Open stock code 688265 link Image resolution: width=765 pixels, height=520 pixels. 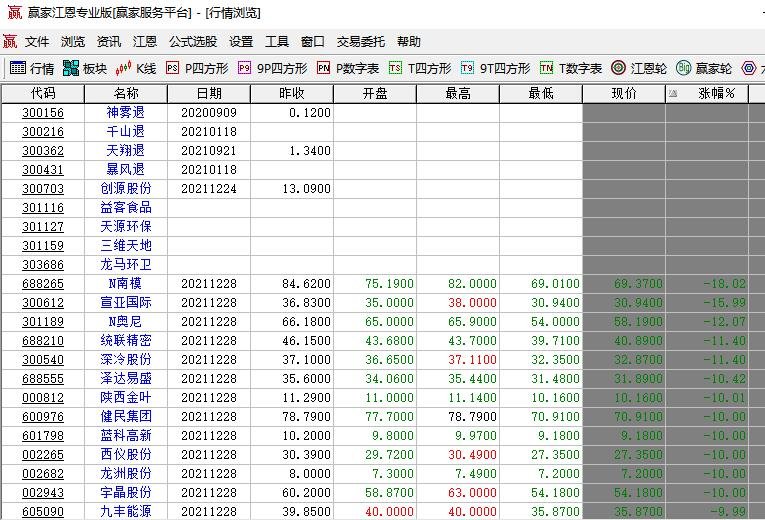pyautogui.click(x=43, y=284)
